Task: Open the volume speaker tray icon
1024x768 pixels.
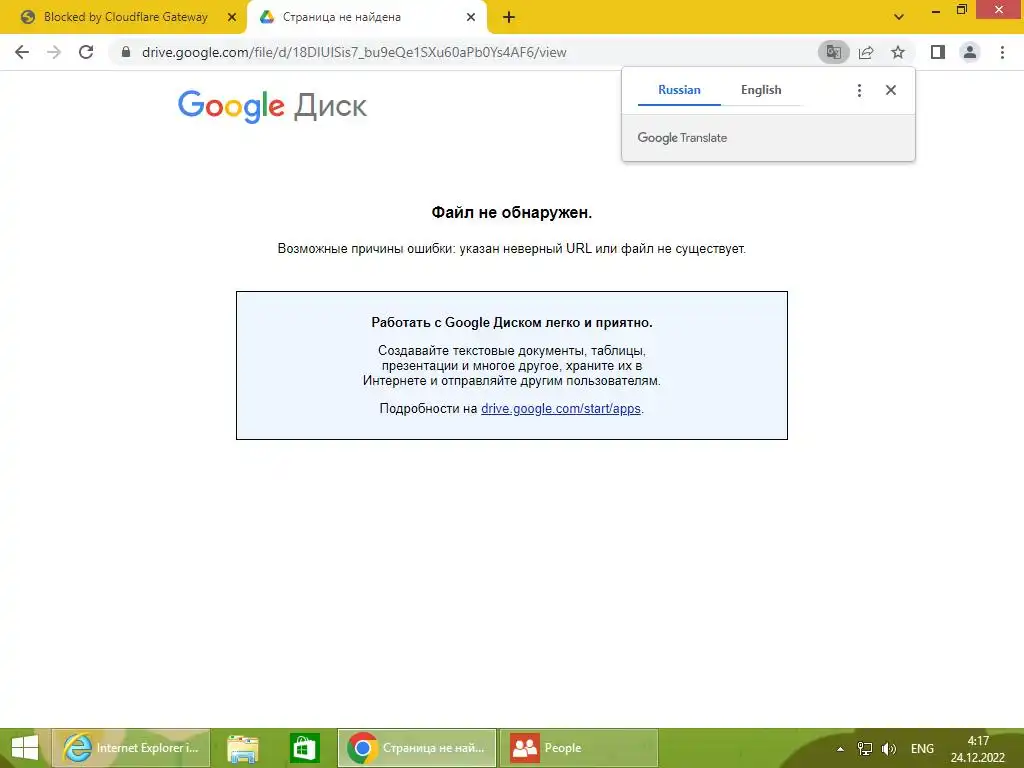Action: point(889,748)
